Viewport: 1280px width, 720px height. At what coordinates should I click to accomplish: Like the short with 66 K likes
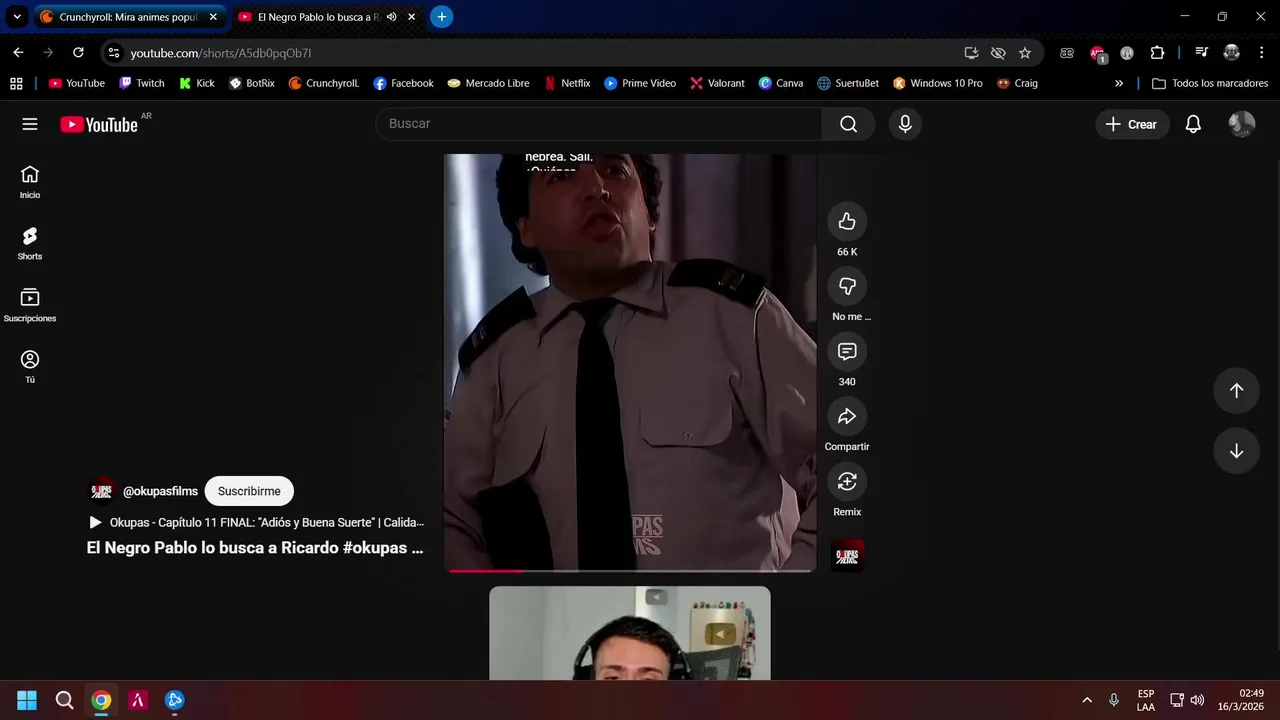point(847,221)
